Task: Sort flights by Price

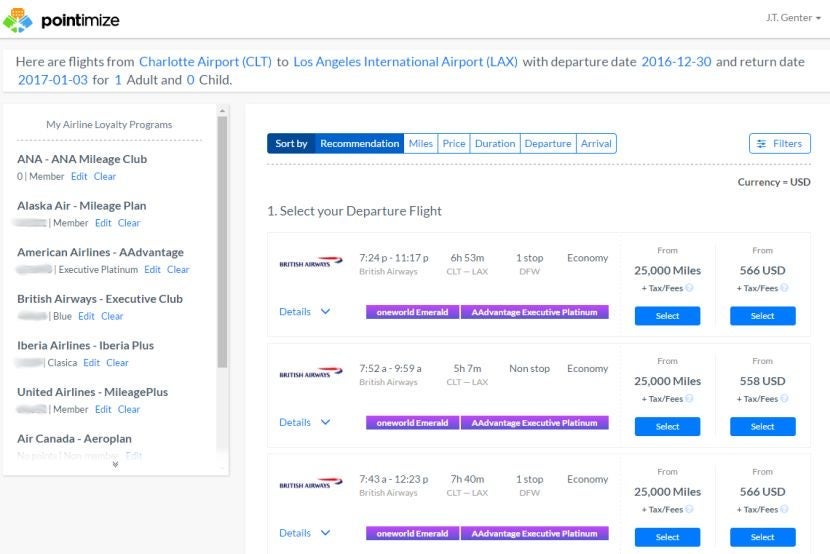Action: 454,144
